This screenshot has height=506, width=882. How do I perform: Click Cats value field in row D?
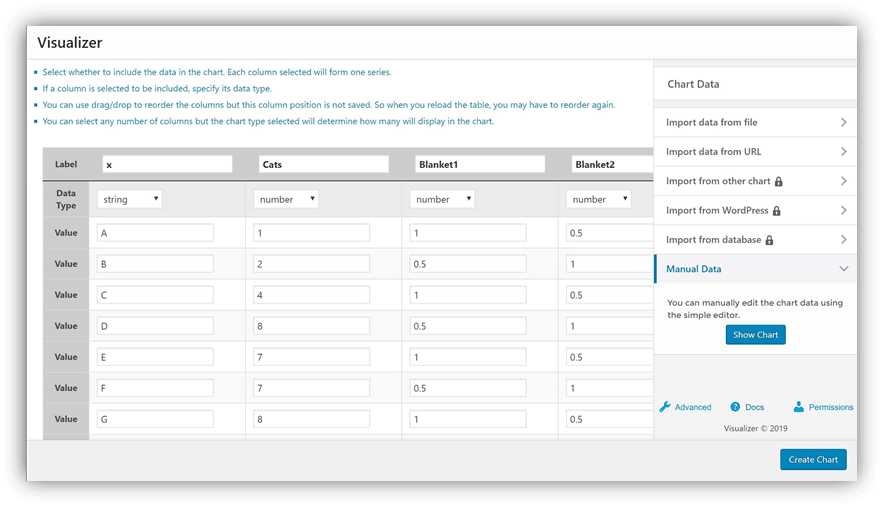[311, 326]
